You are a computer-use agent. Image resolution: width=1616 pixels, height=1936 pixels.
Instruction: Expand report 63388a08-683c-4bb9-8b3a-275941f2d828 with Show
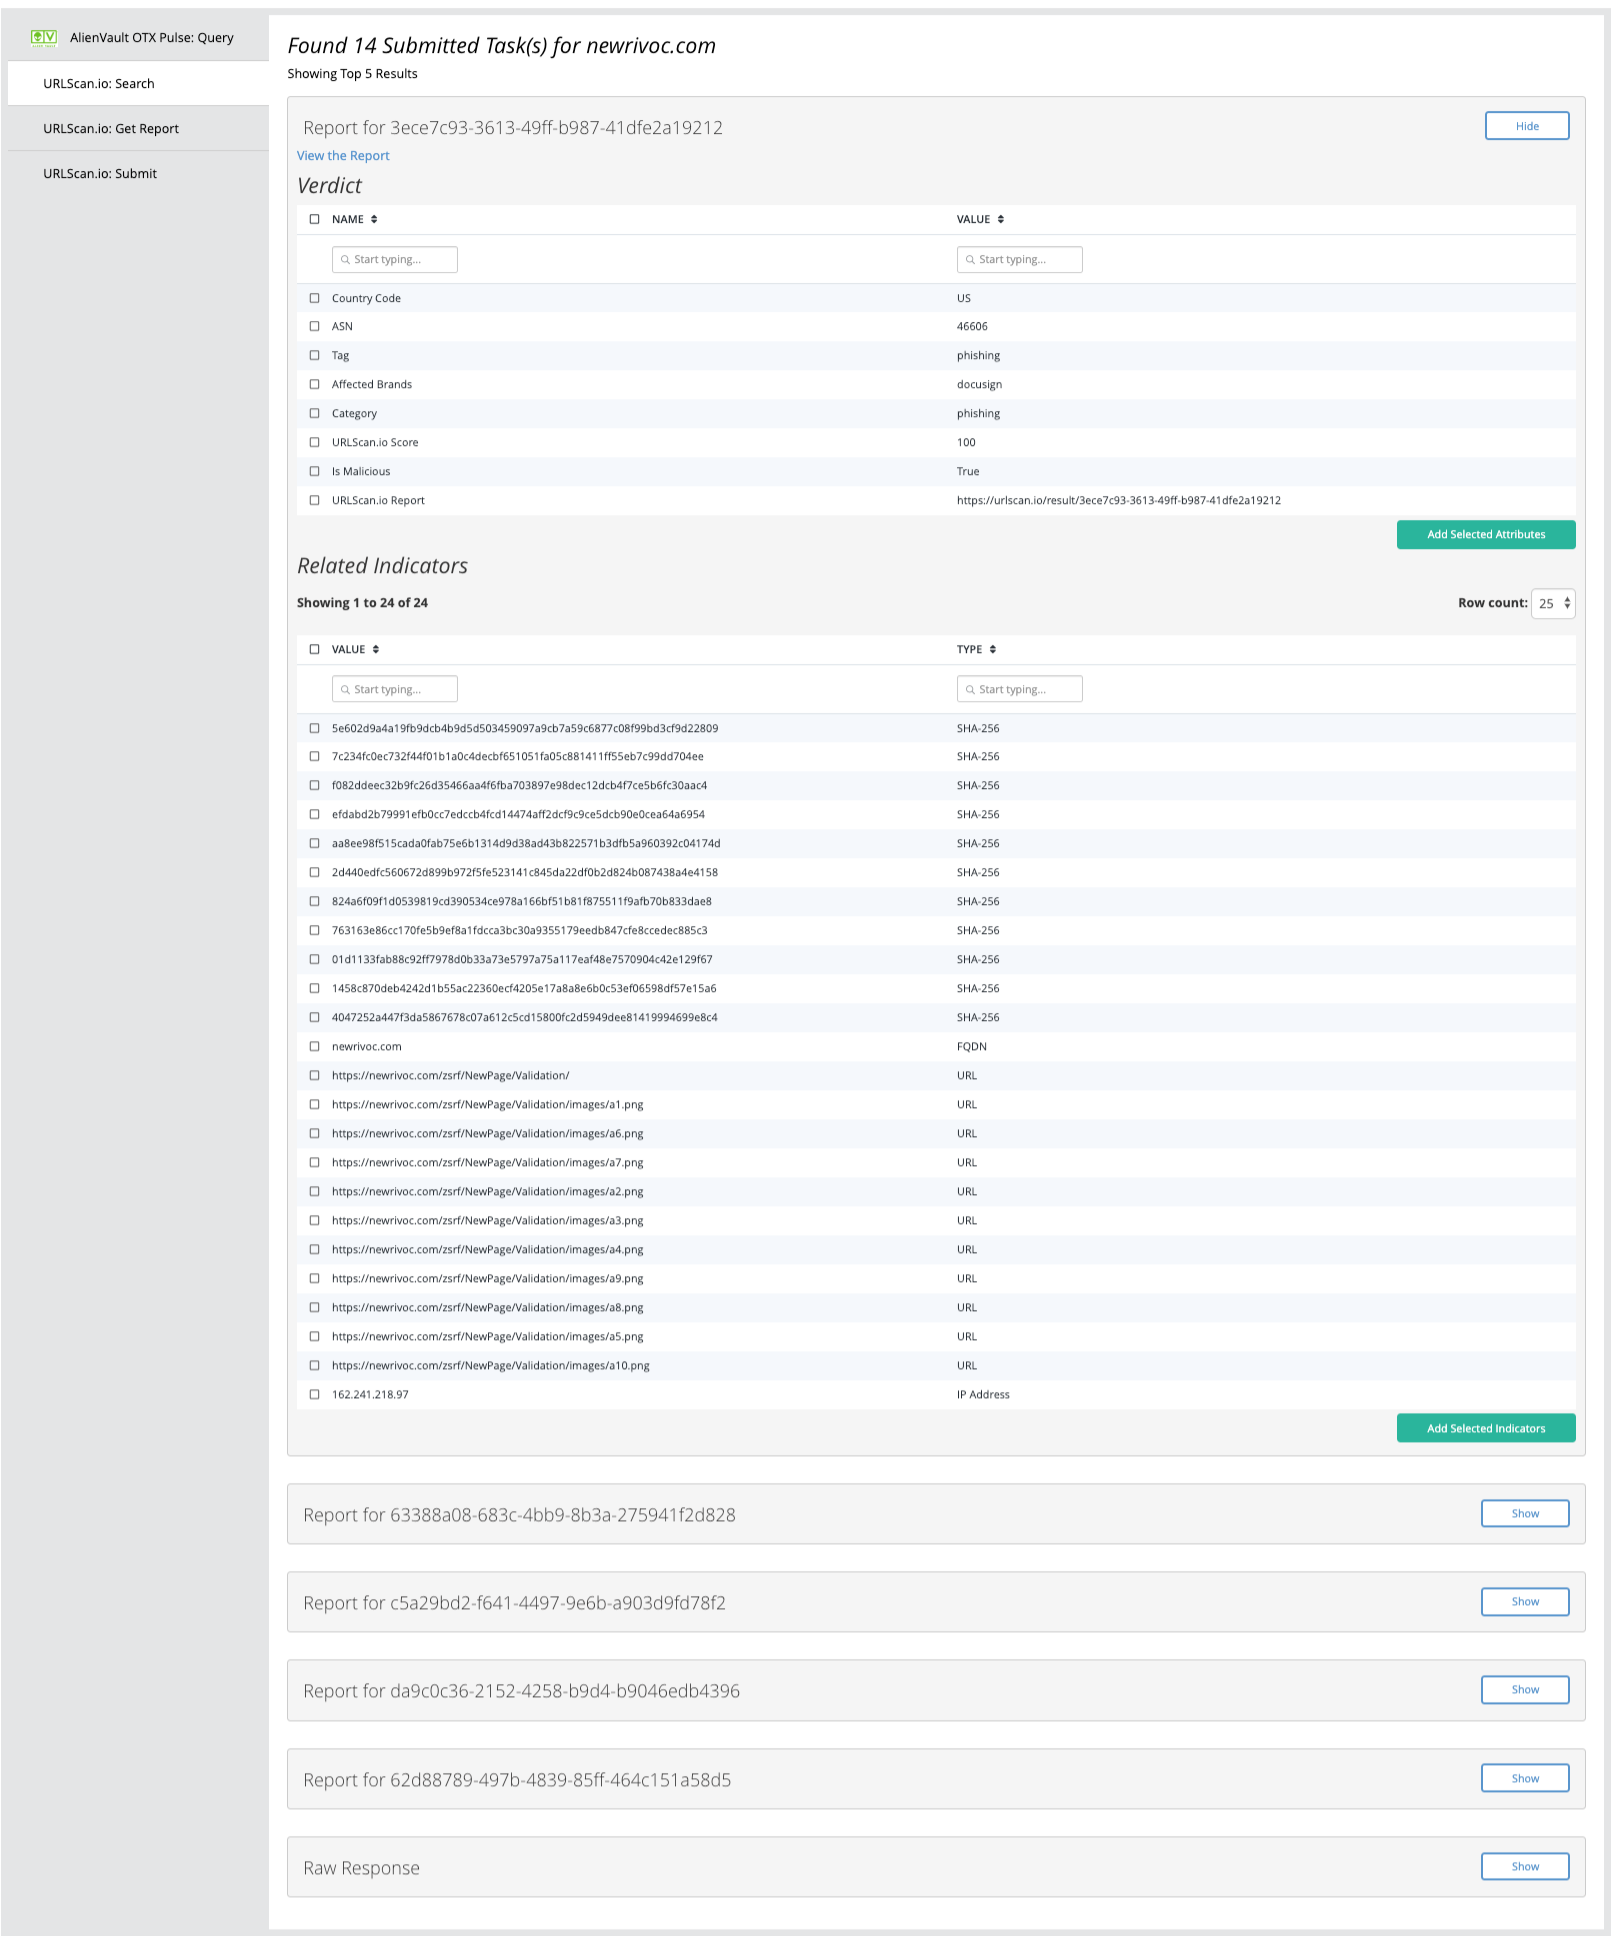(1524, 1513)
